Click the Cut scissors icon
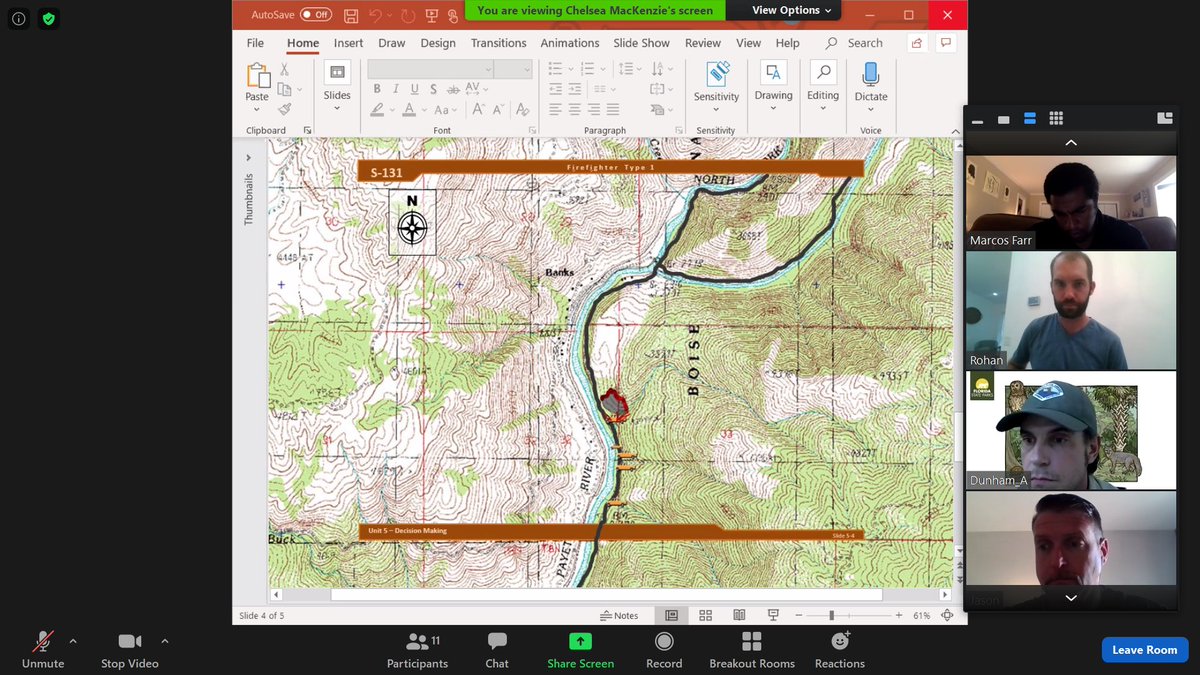 click(x=284, y=70)
